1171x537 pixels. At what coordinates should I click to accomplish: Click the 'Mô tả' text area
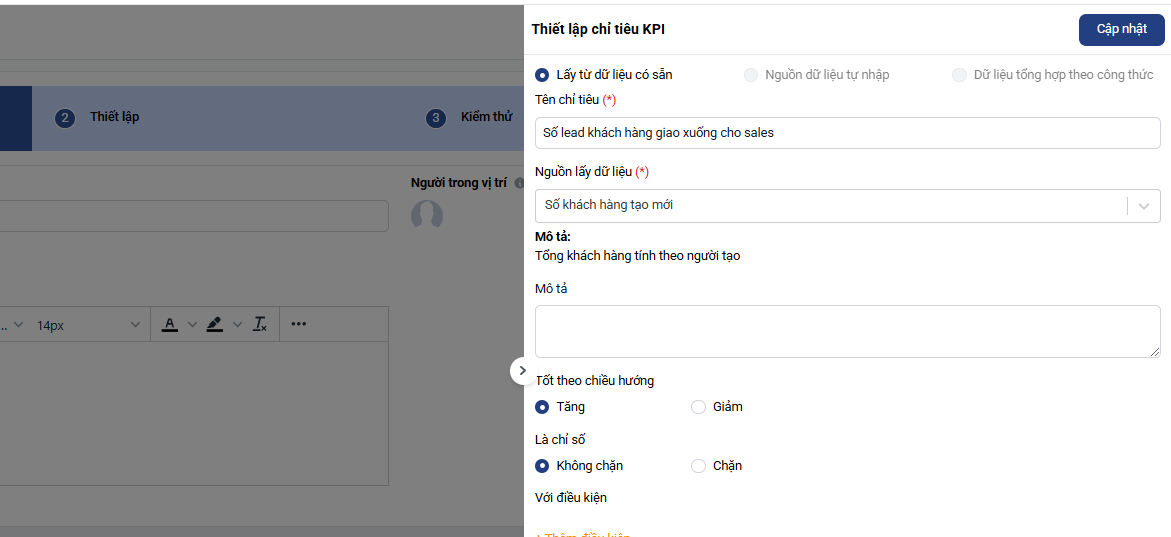click(x=847, y=331)
